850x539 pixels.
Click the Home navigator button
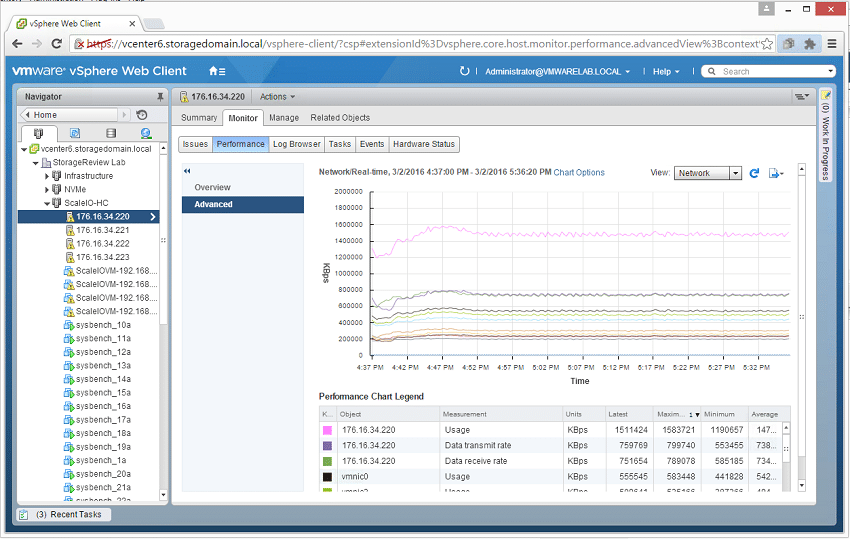(69, 115)
